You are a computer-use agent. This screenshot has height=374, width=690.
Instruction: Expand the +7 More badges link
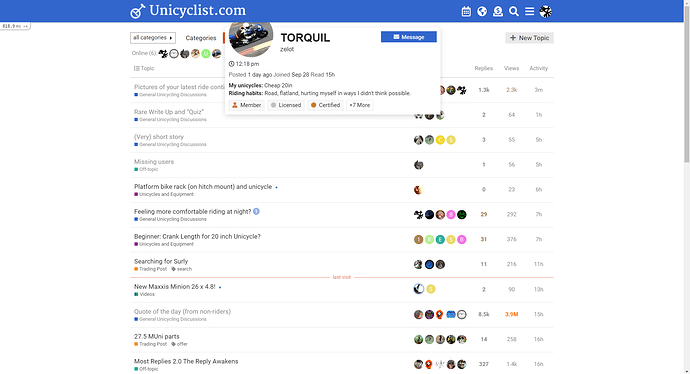[360, 105]
